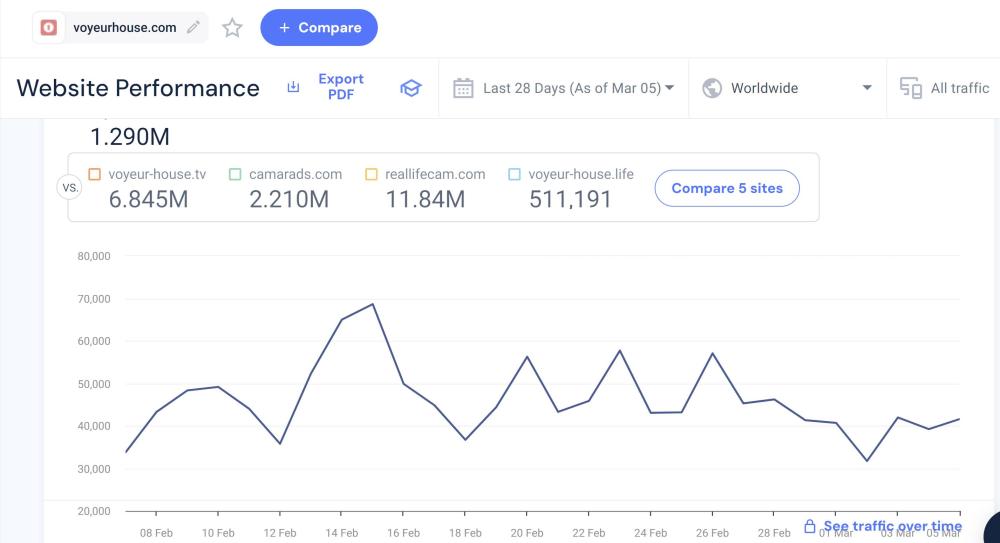Tick the reallifecam.com checkbox

pyautogui.click(x=371, y=174)
